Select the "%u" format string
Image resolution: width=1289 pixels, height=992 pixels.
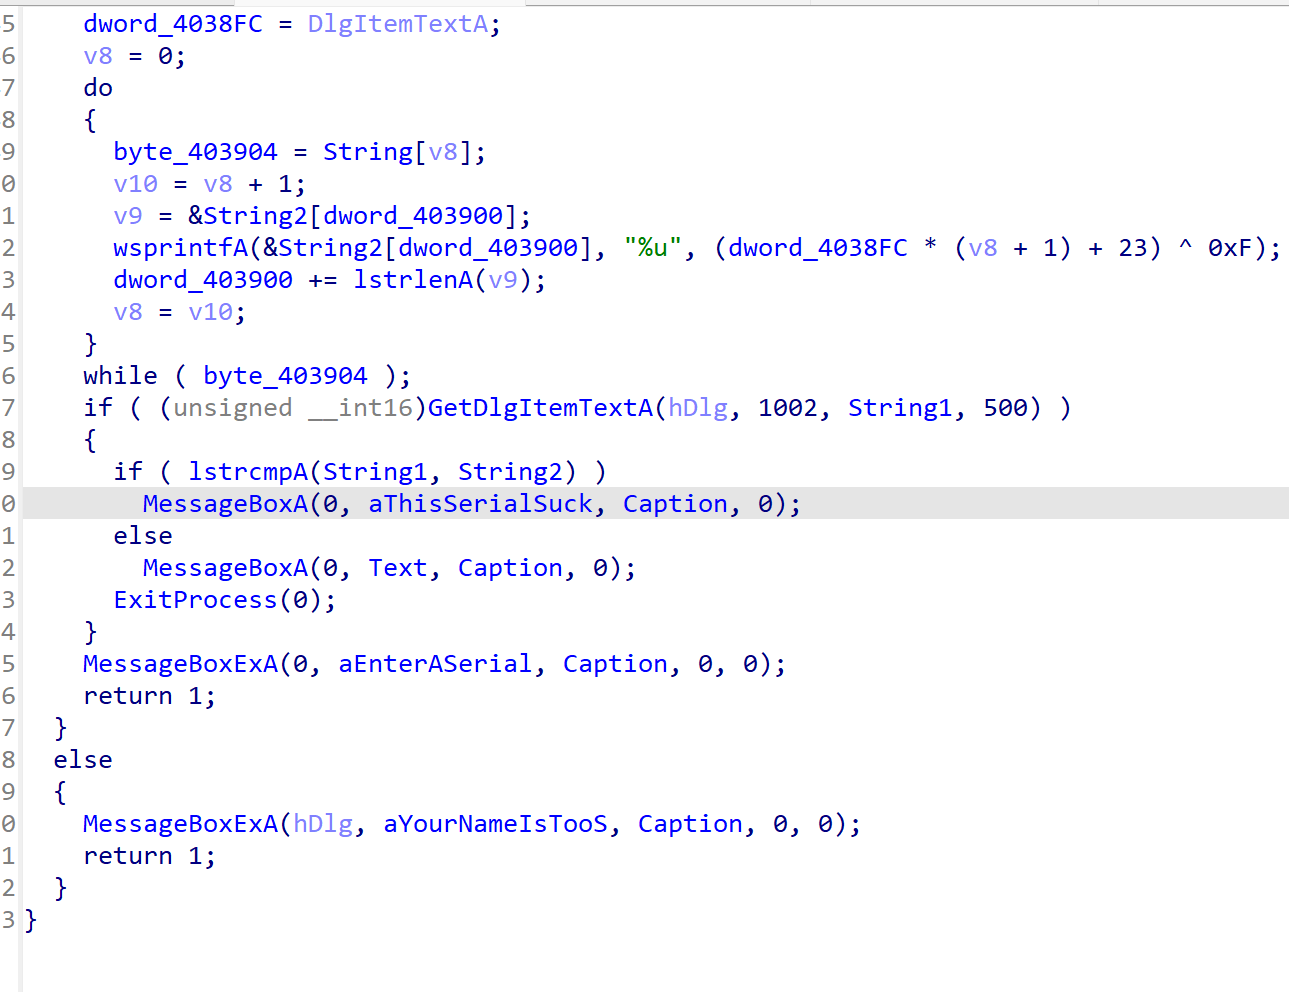click(x=653, y=248)
